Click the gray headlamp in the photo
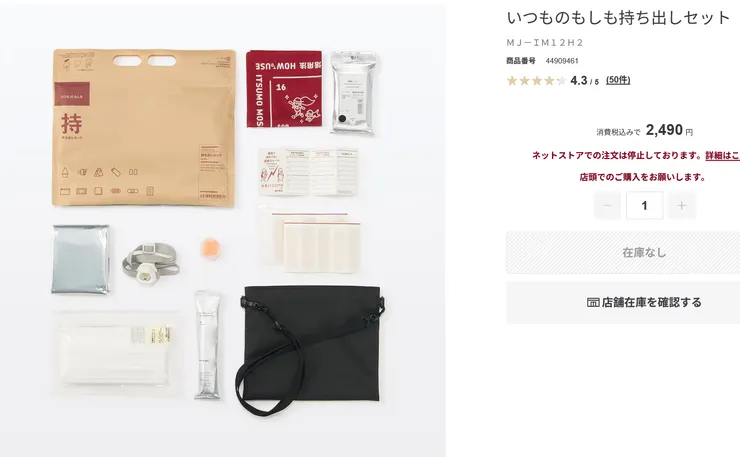The image size is (740, 457). pyautogui.click(x=150, y=263)
